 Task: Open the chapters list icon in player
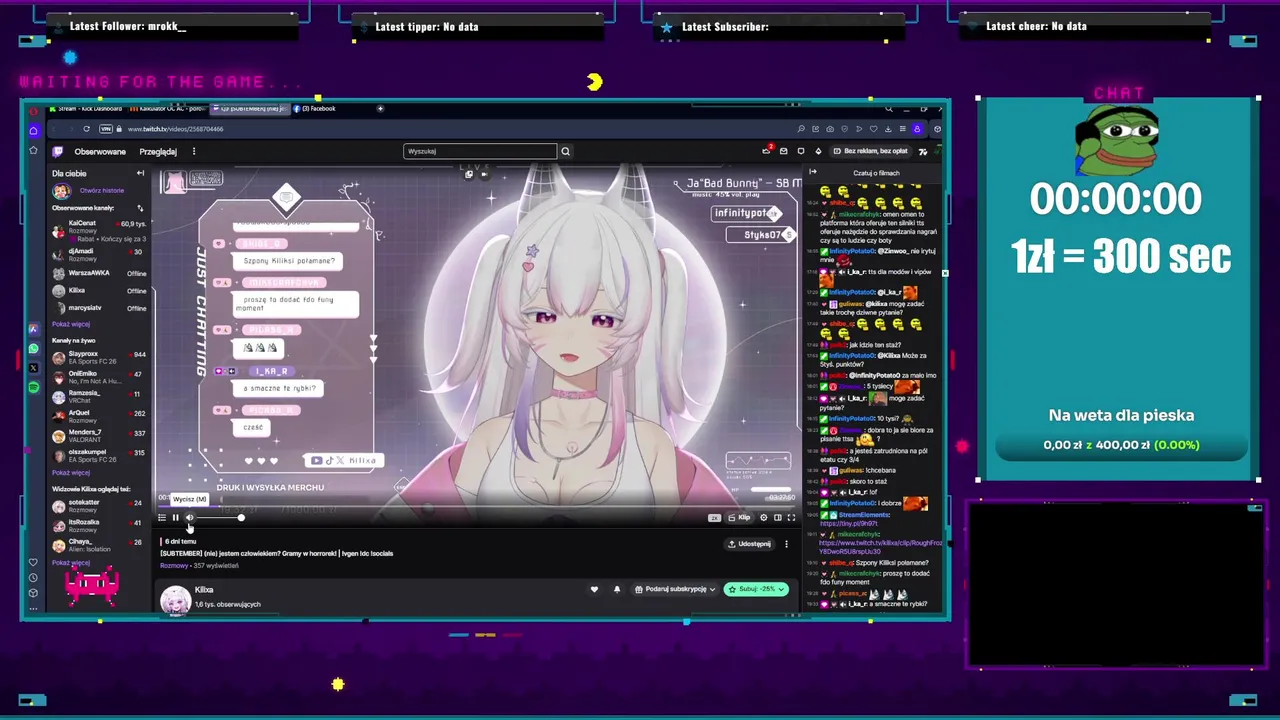click(x=162, y=517)
